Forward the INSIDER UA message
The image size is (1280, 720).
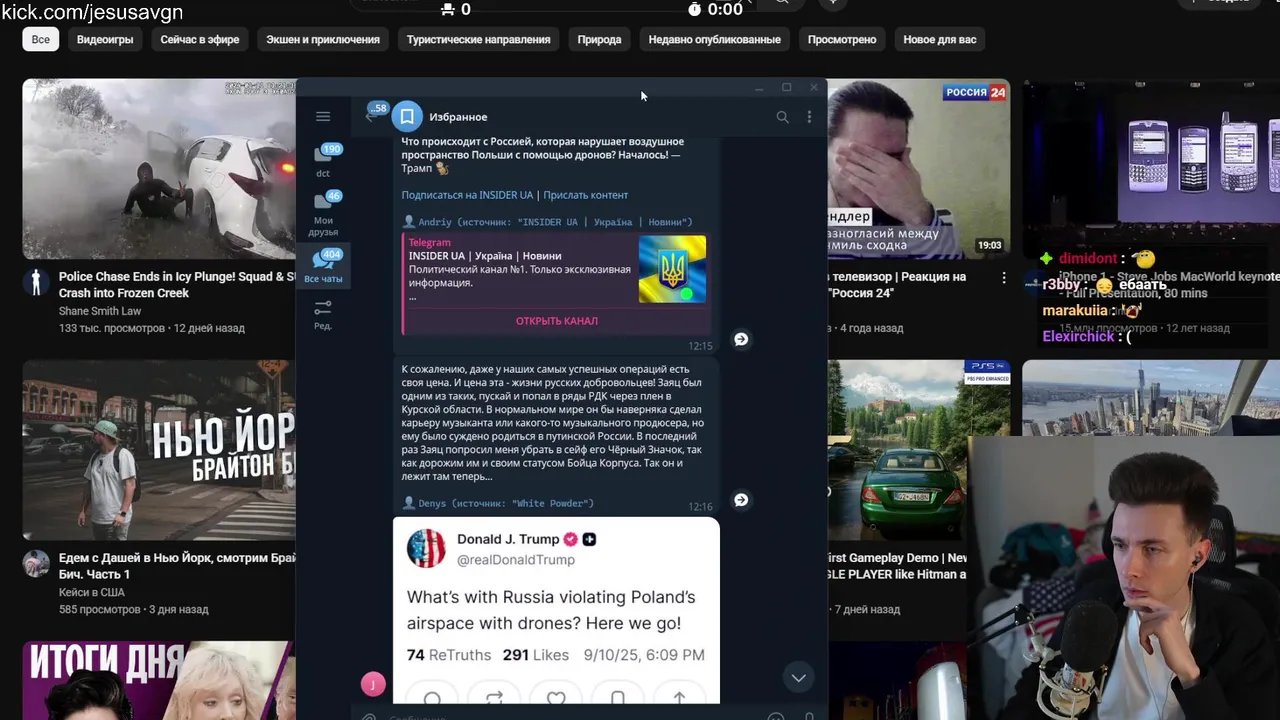tap(741, 339)
